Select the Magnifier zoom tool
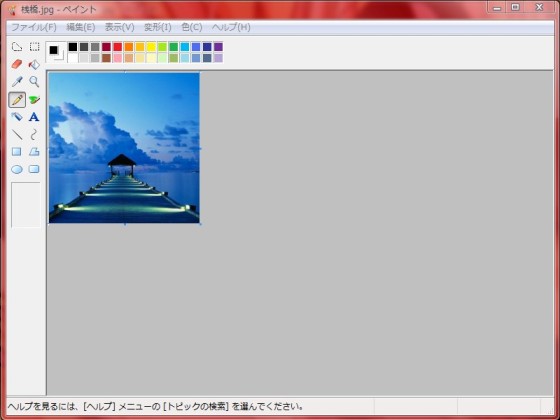560x420 pixels. coord(34,82)
